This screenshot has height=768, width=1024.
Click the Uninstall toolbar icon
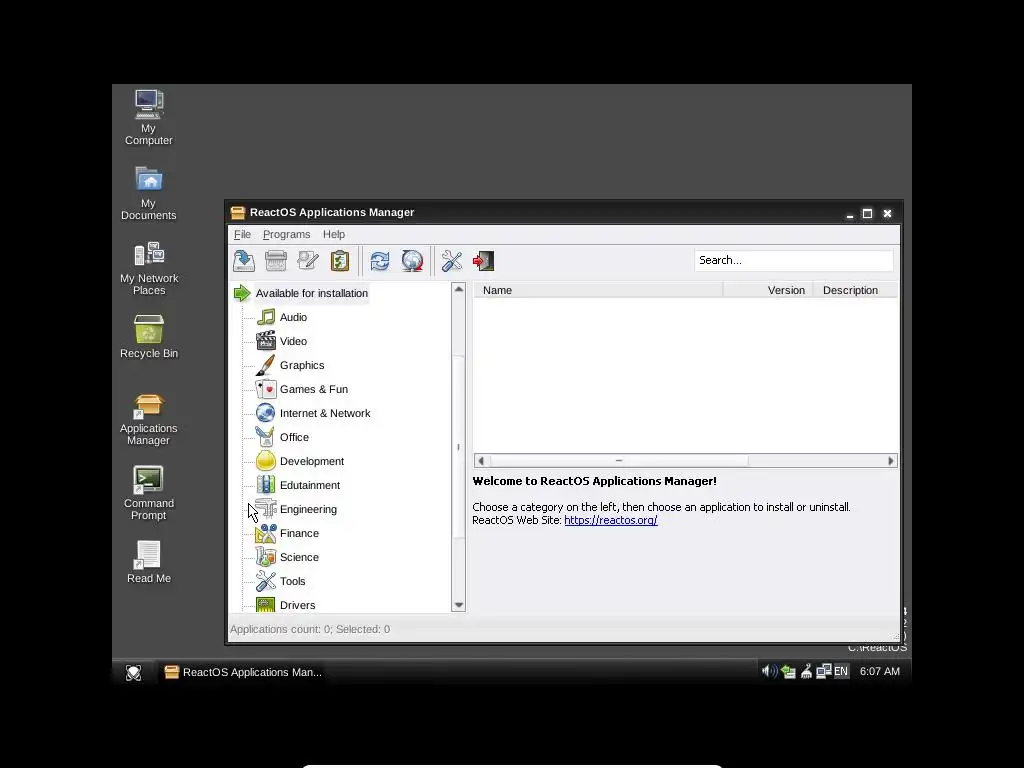point(276,261)
